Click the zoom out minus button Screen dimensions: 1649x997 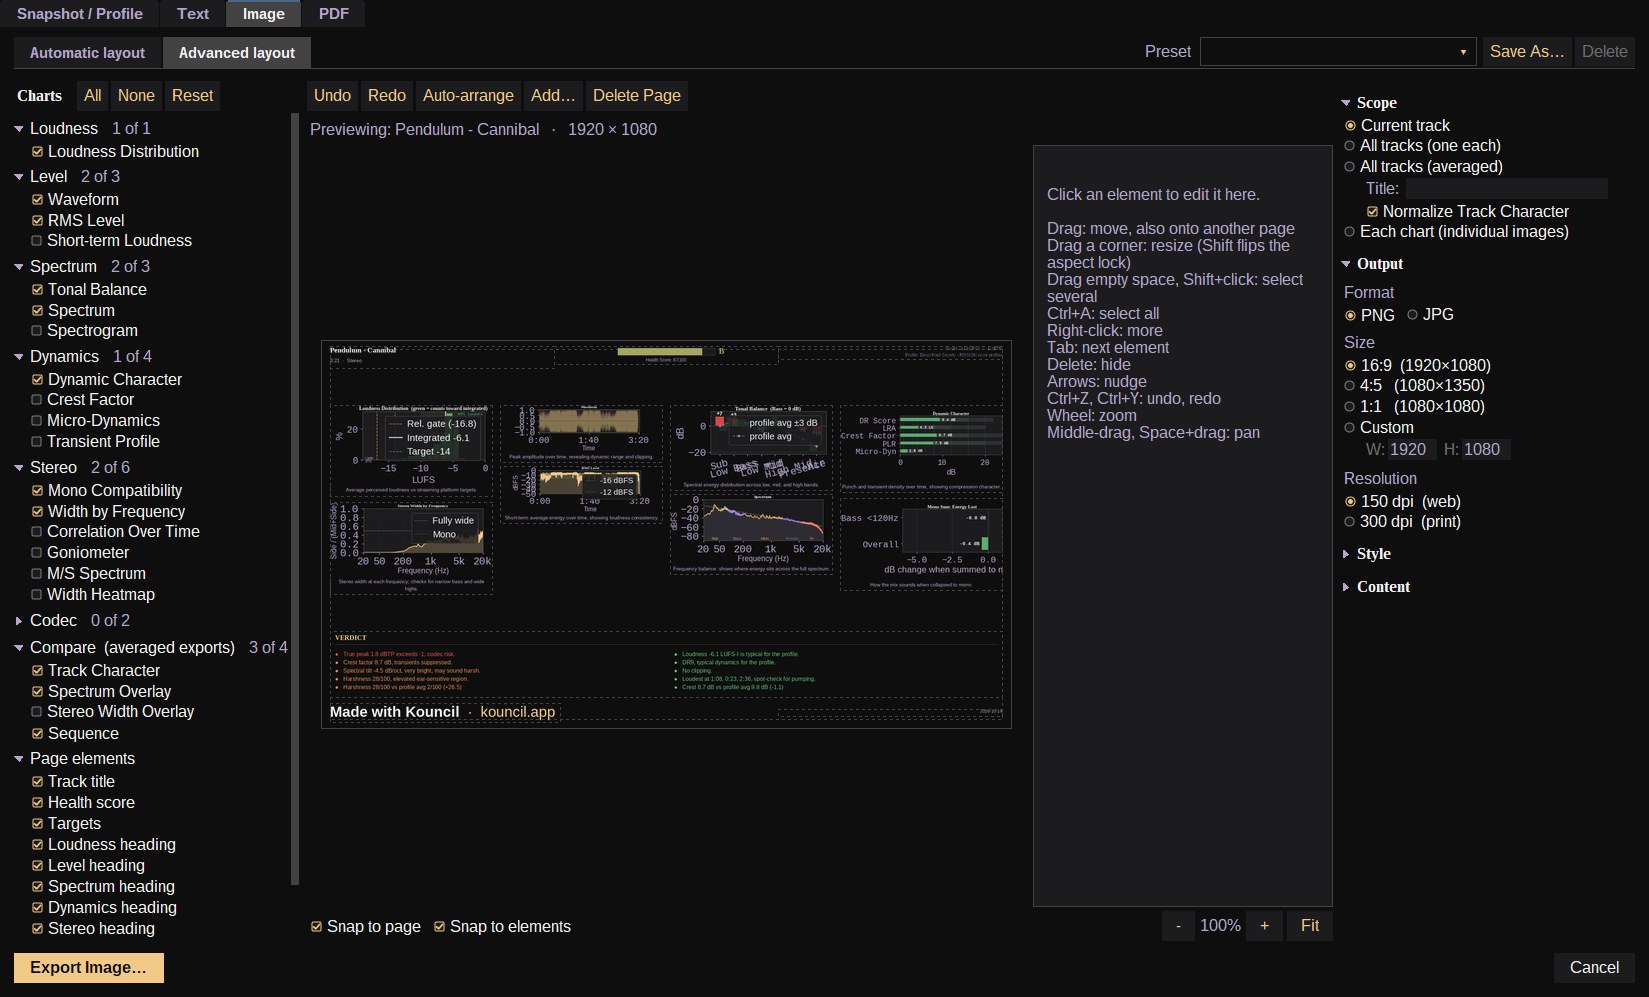[1178, 926]
